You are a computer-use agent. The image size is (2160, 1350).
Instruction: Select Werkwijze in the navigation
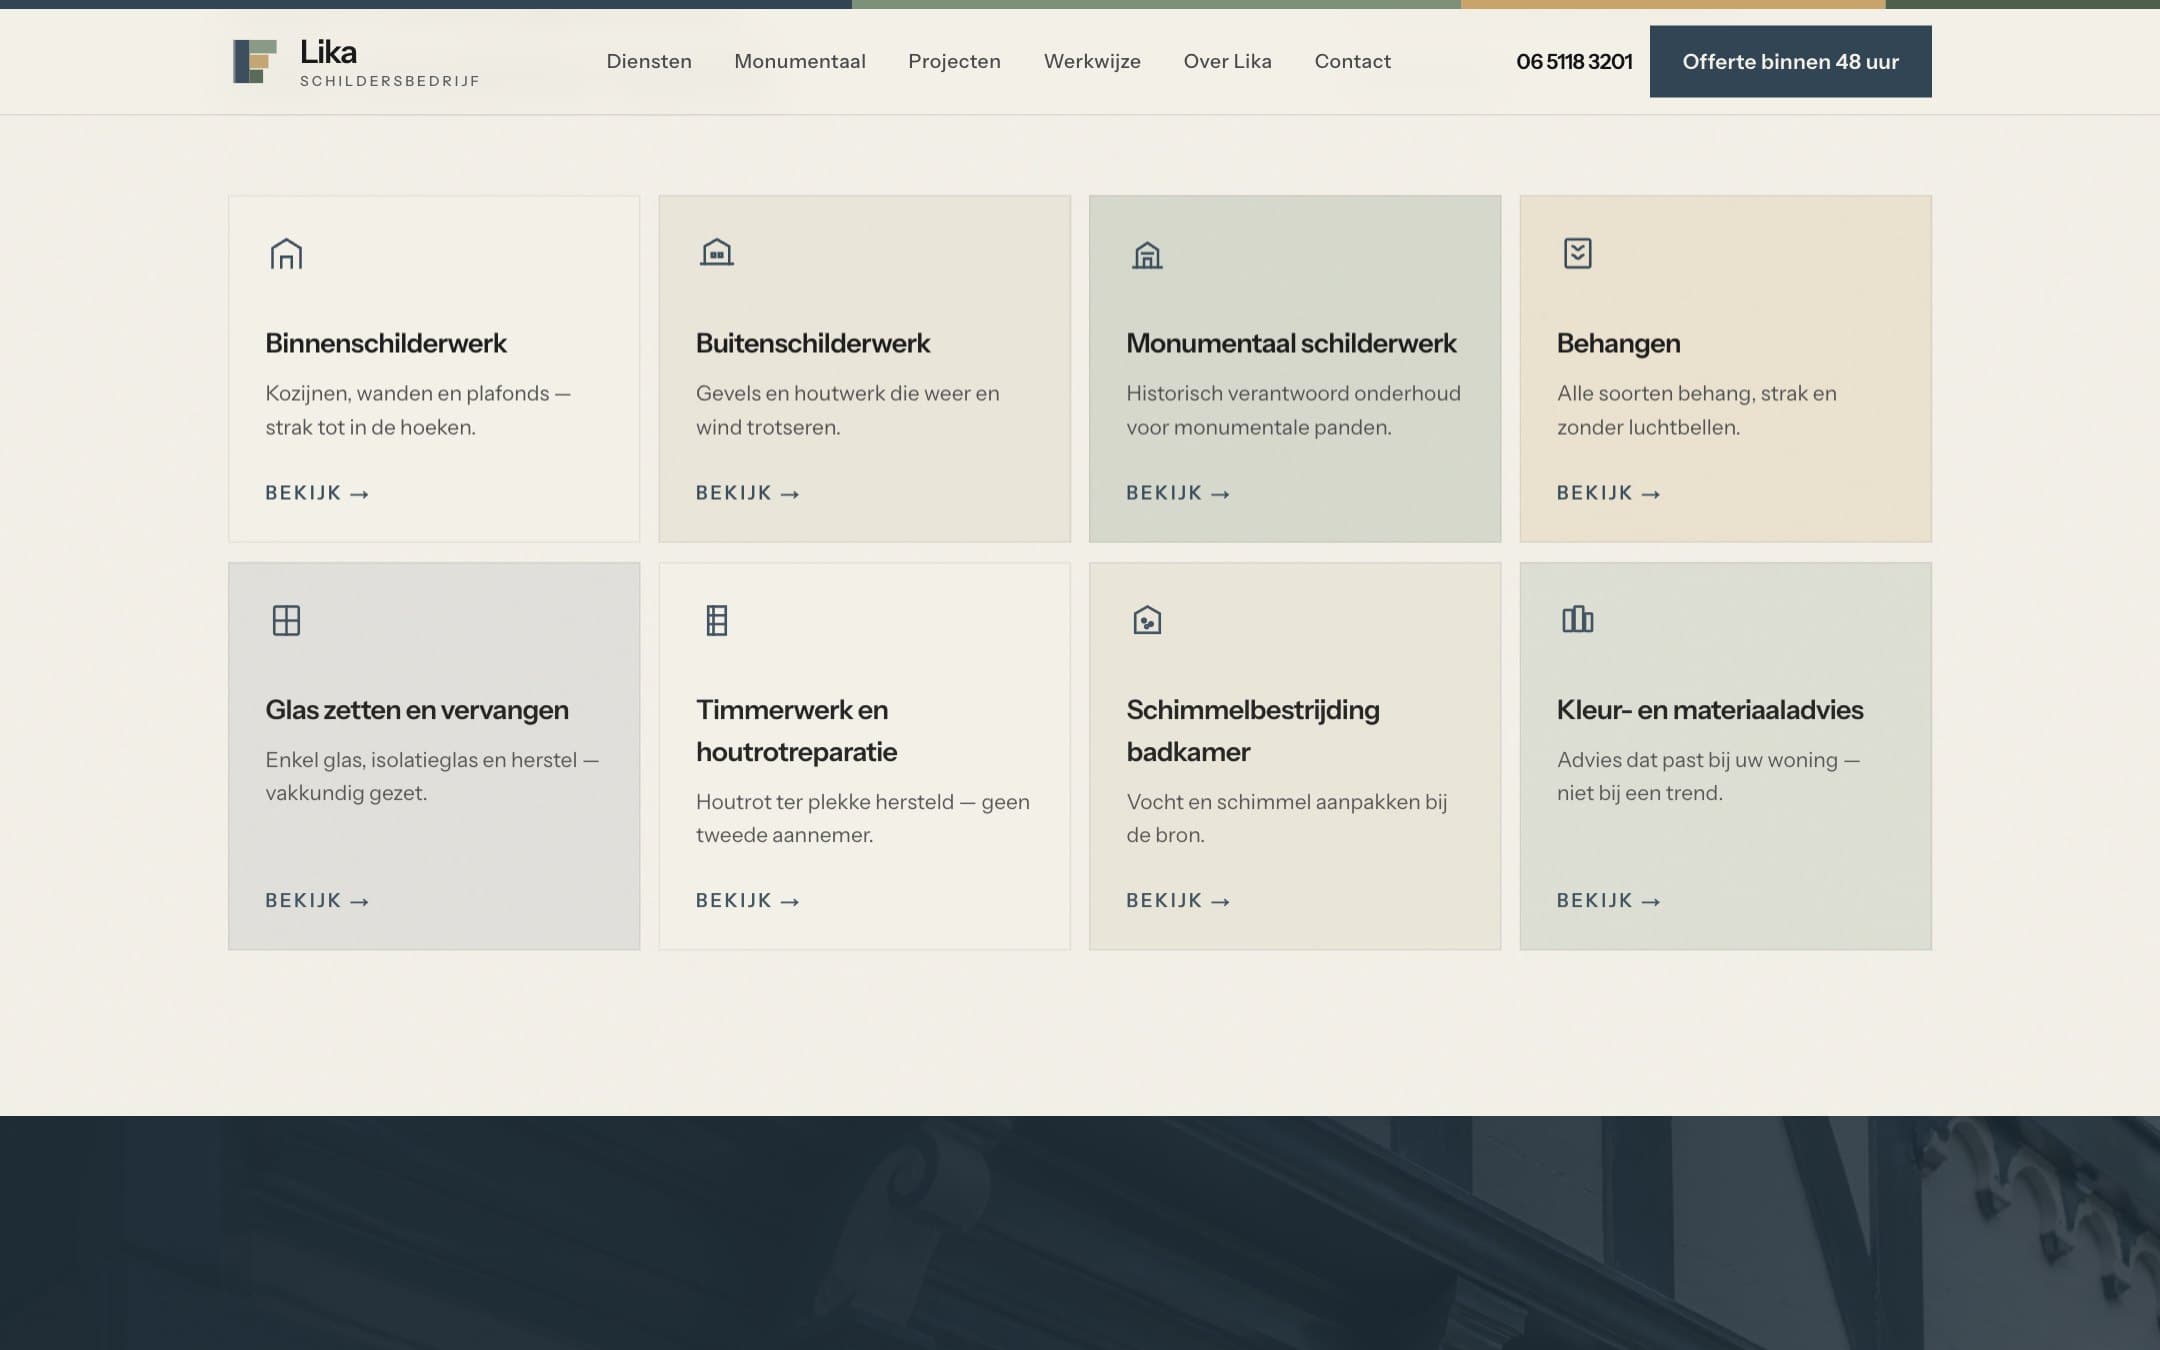point(1092,61)
